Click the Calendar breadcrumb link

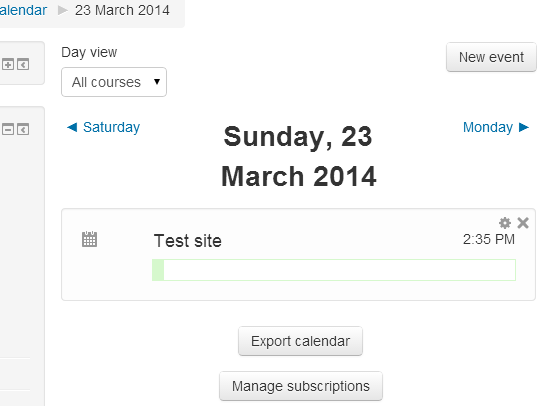[x=23, y=10]
